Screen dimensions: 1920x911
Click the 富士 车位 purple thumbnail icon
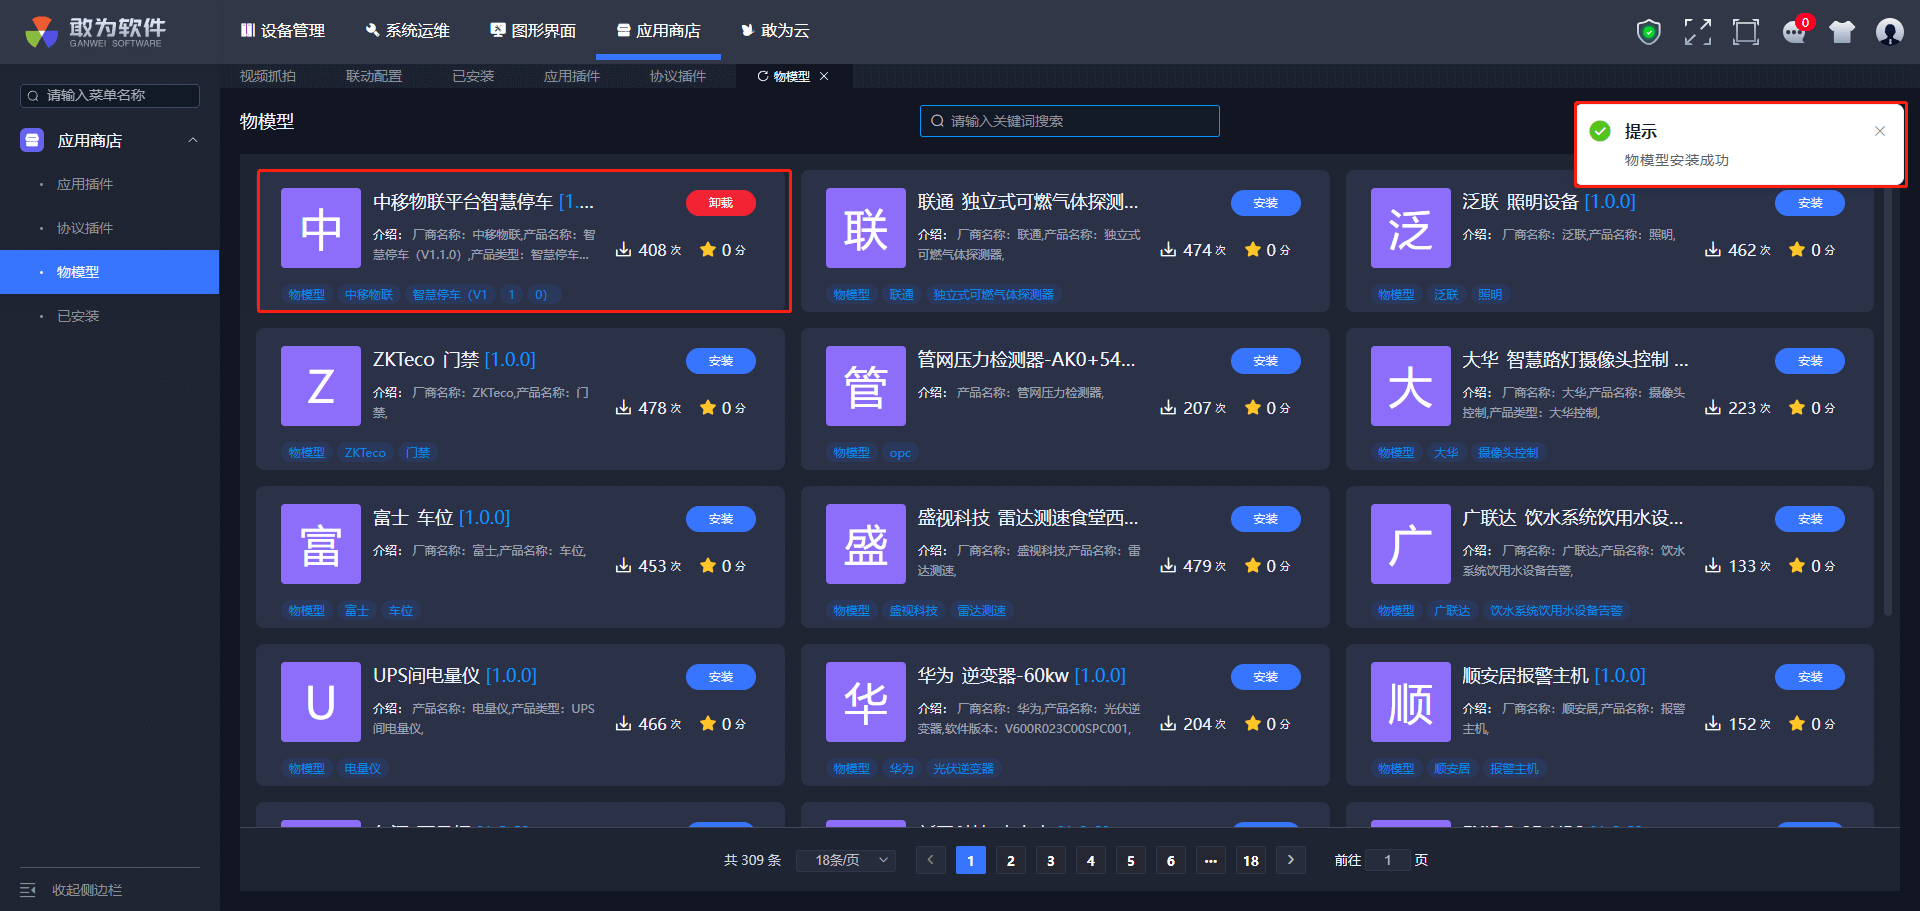(321, 544)
